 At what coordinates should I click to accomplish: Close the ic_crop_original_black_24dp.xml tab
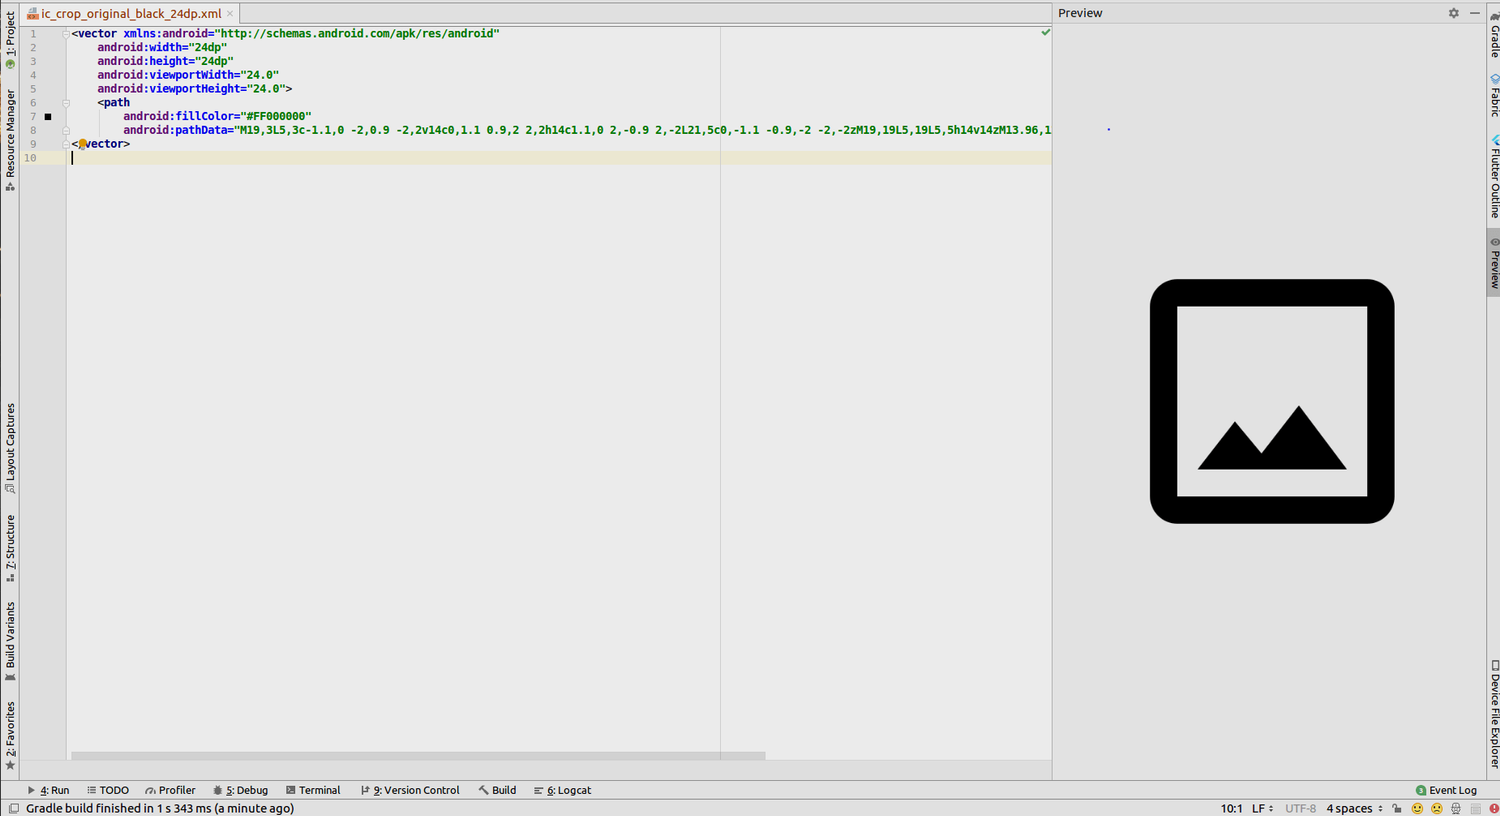click(x=230, y=14)
